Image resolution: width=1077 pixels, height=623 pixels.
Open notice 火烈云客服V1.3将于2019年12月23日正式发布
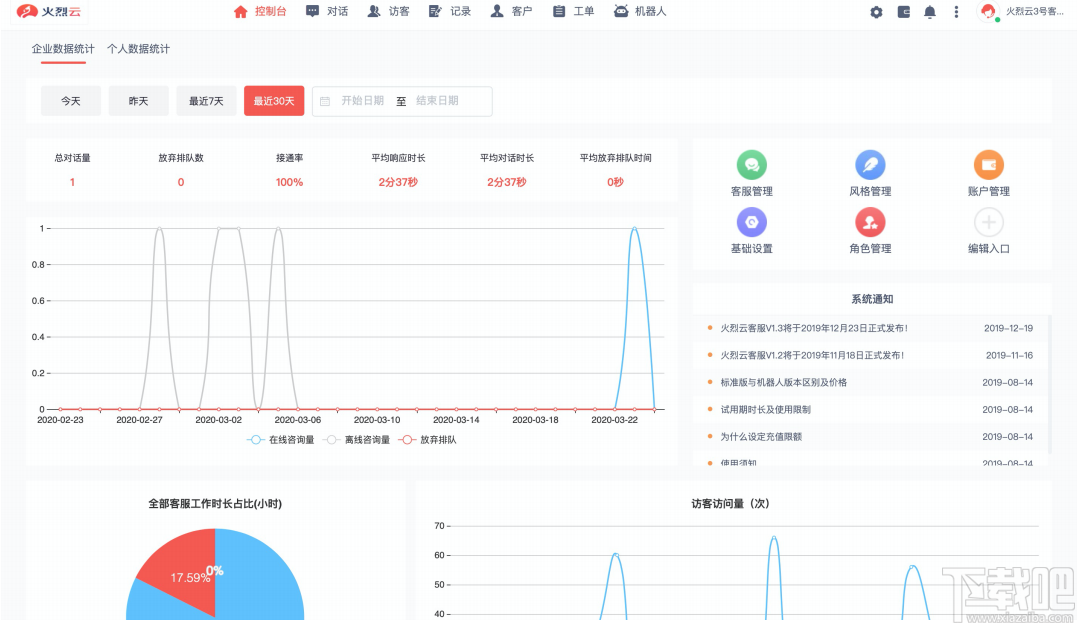tap(814, 328)
